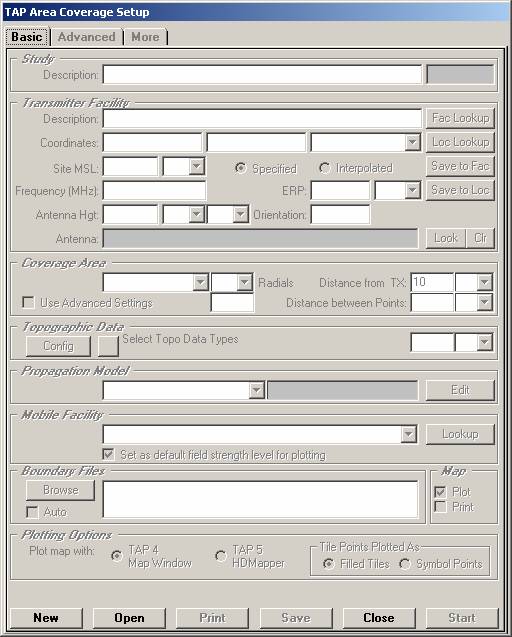Click the Distance from TX field
Viewport: 512px width, 637px height.
432,282
